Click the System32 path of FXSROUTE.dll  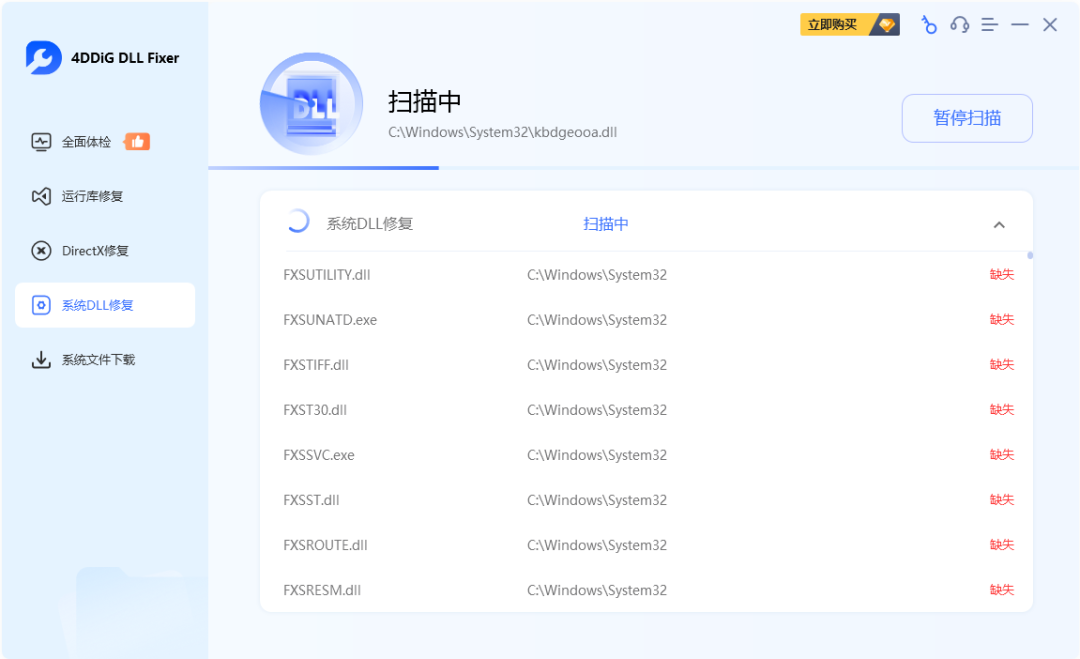597,545
